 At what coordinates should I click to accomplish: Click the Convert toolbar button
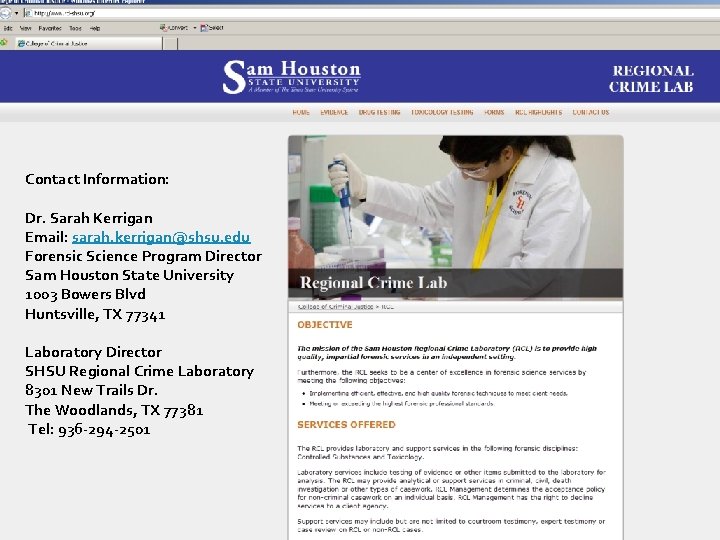(174, 28)
